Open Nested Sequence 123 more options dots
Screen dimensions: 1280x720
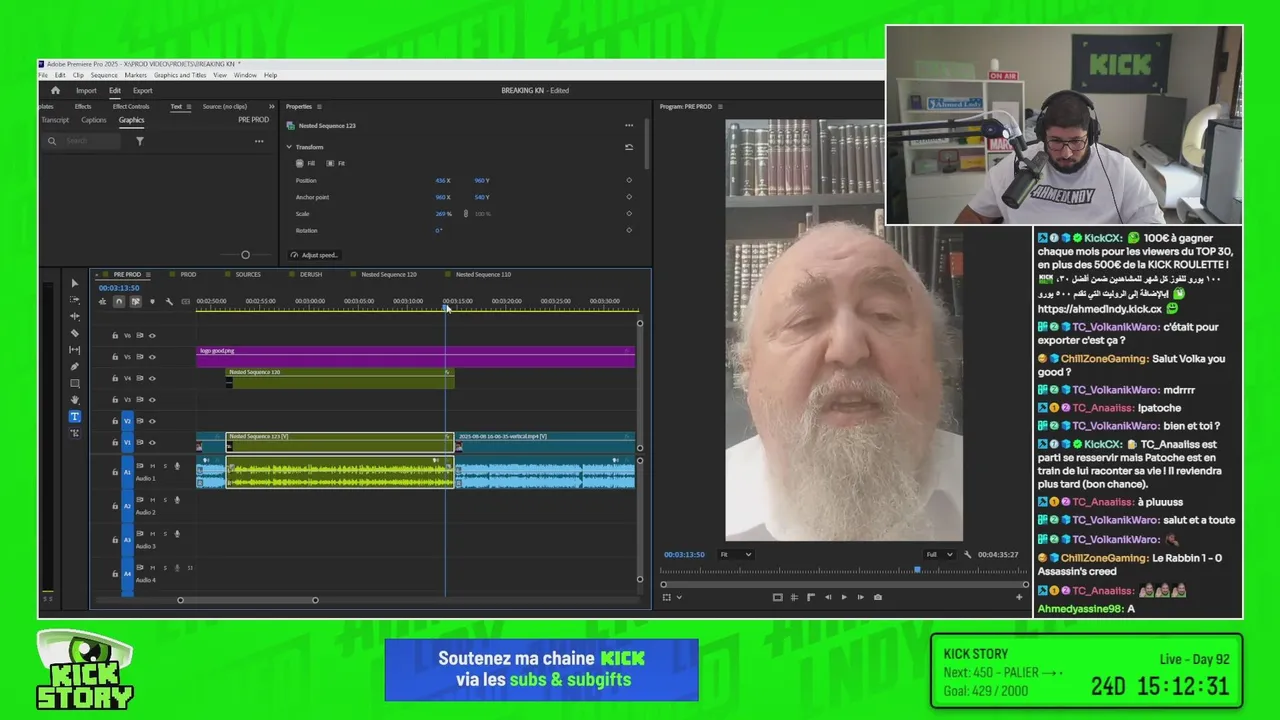click(x=629, y=125)
